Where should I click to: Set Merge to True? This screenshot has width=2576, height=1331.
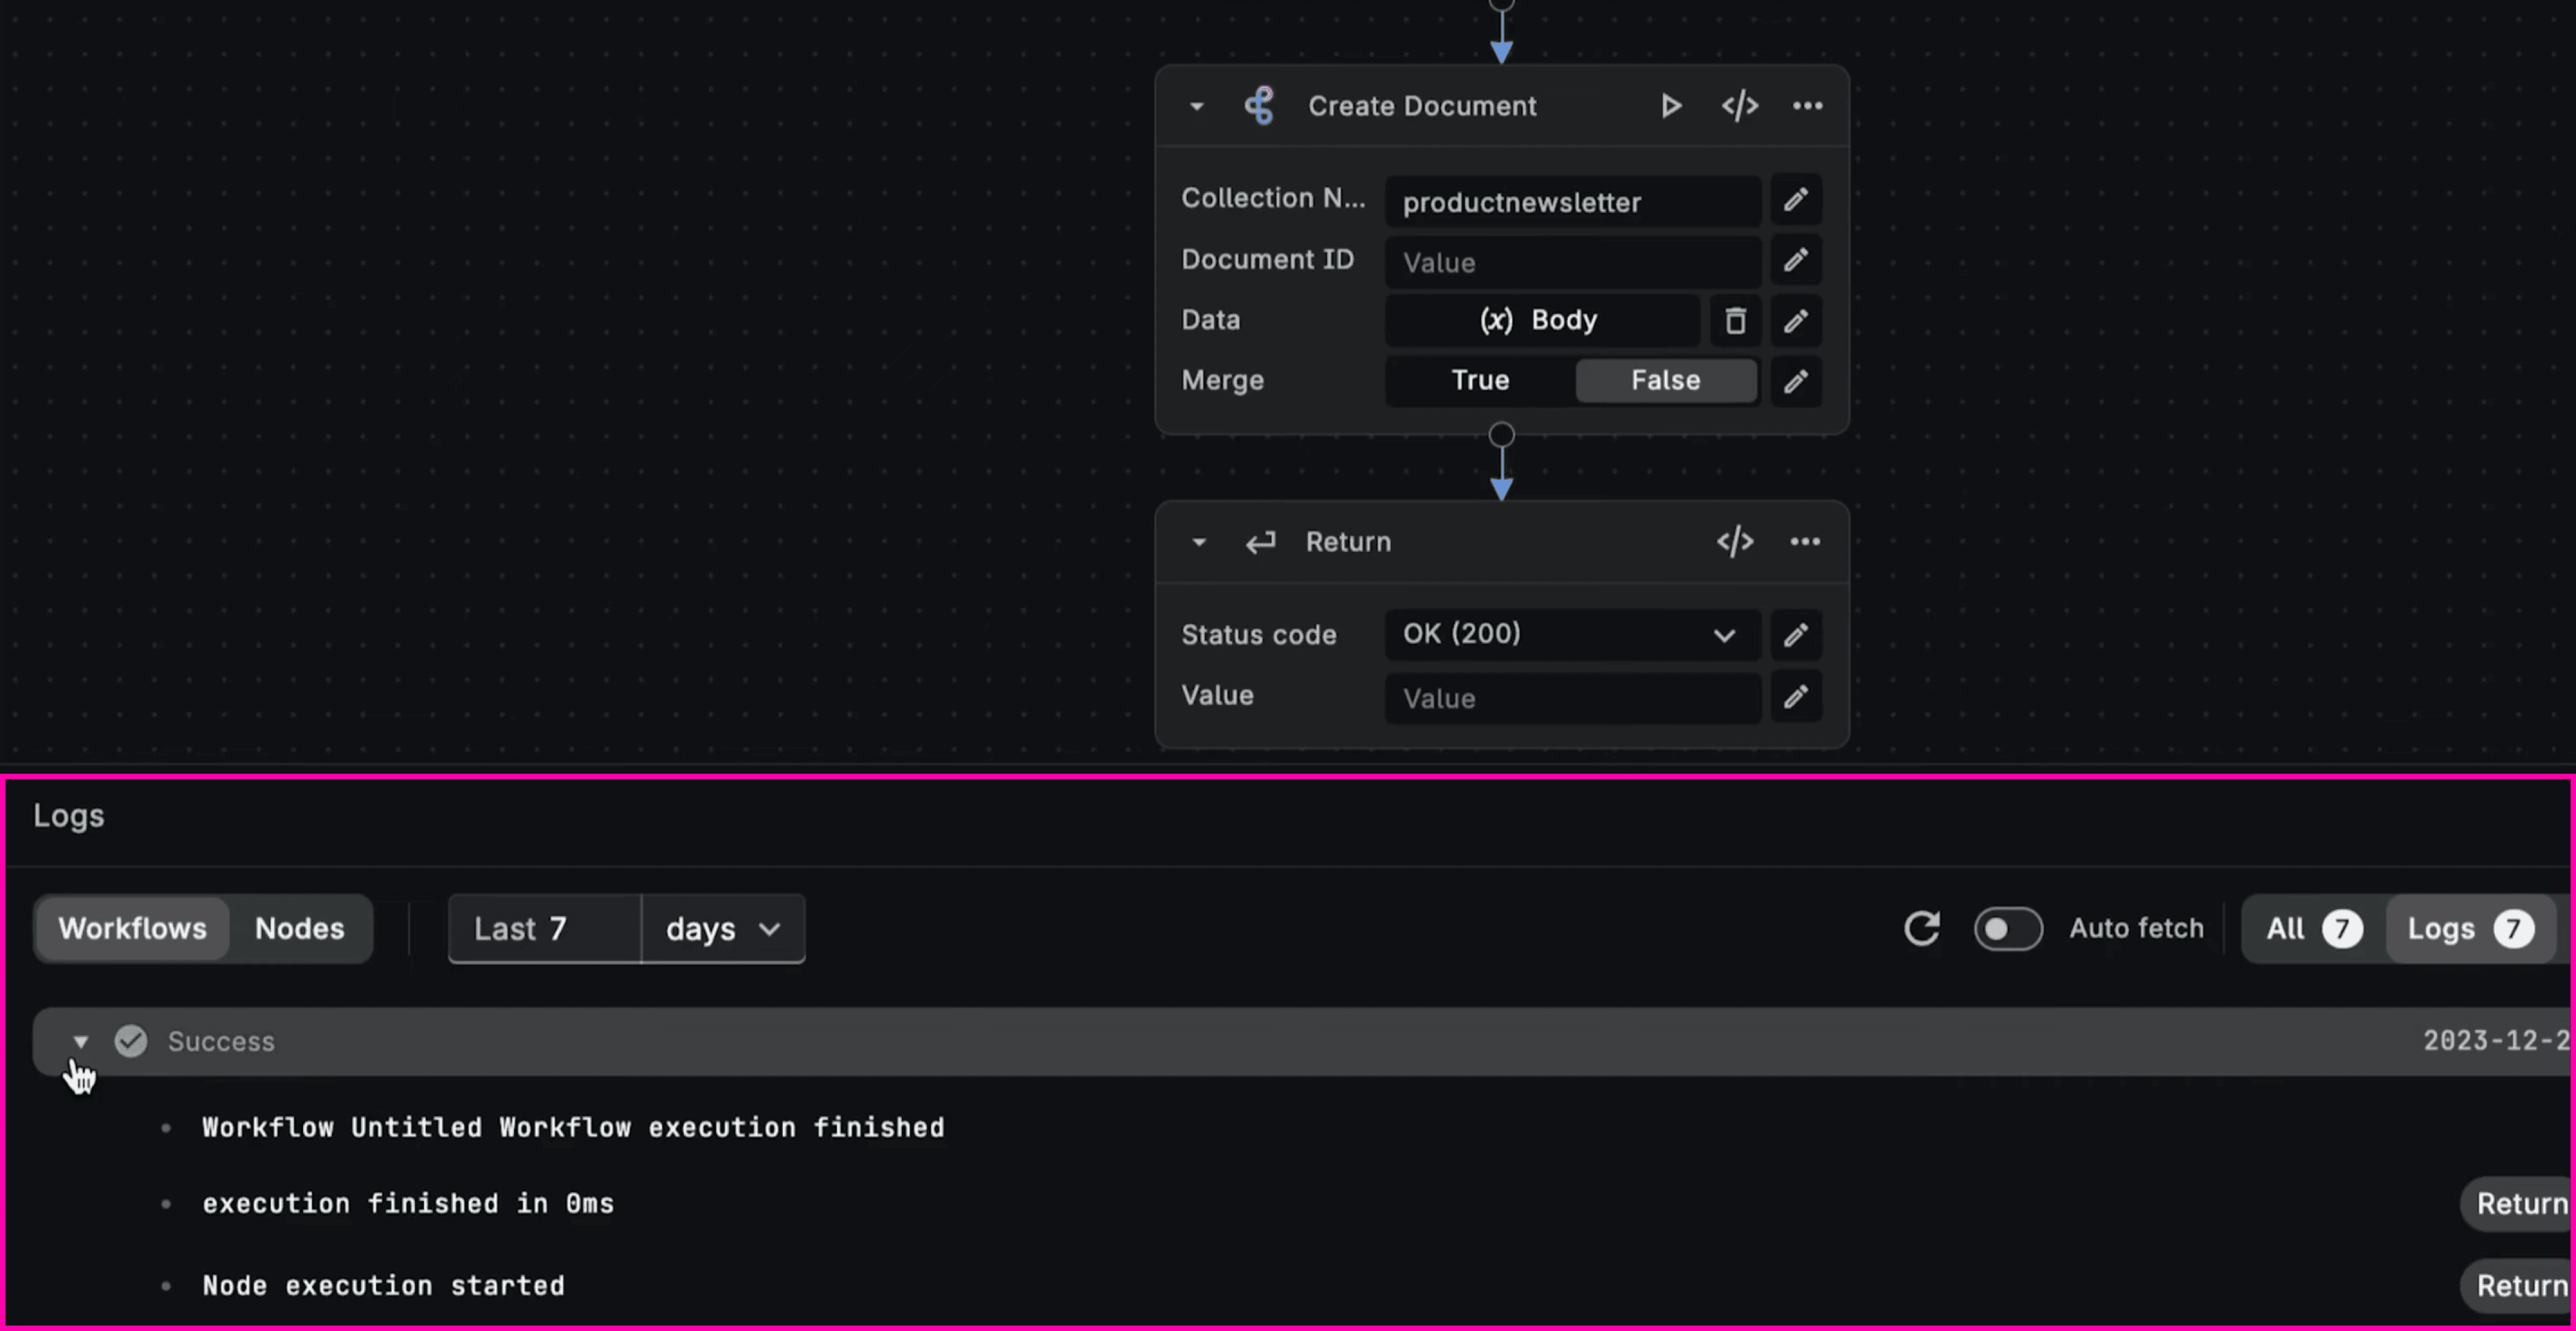point(1479,380)
